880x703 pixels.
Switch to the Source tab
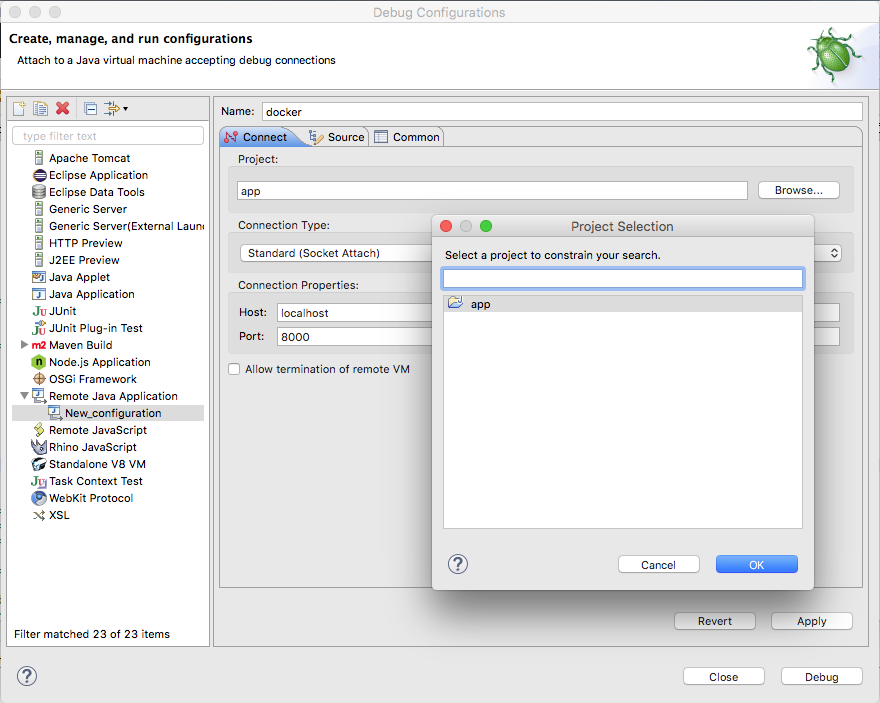click(337, 137)
